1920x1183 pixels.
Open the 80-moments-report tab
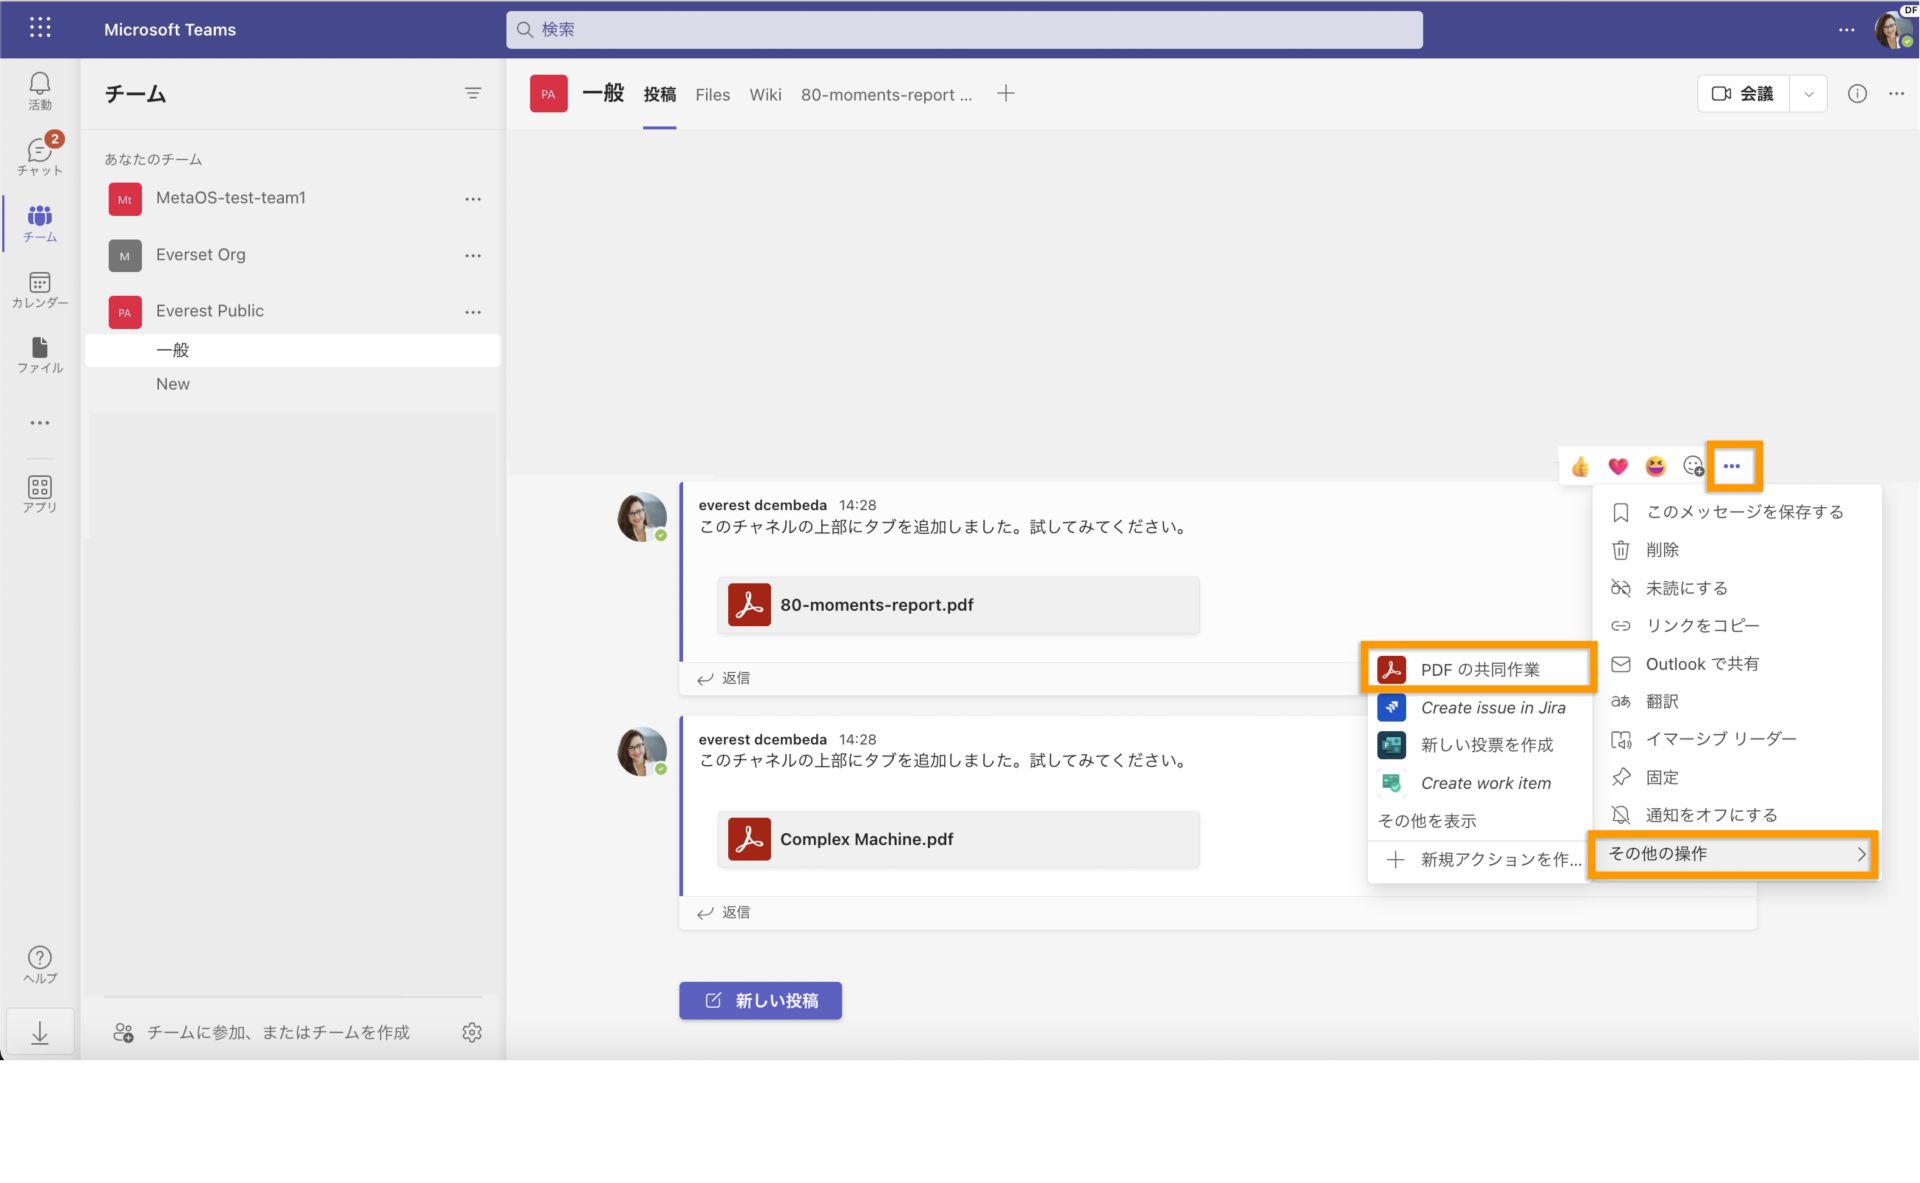pos(886,94)
